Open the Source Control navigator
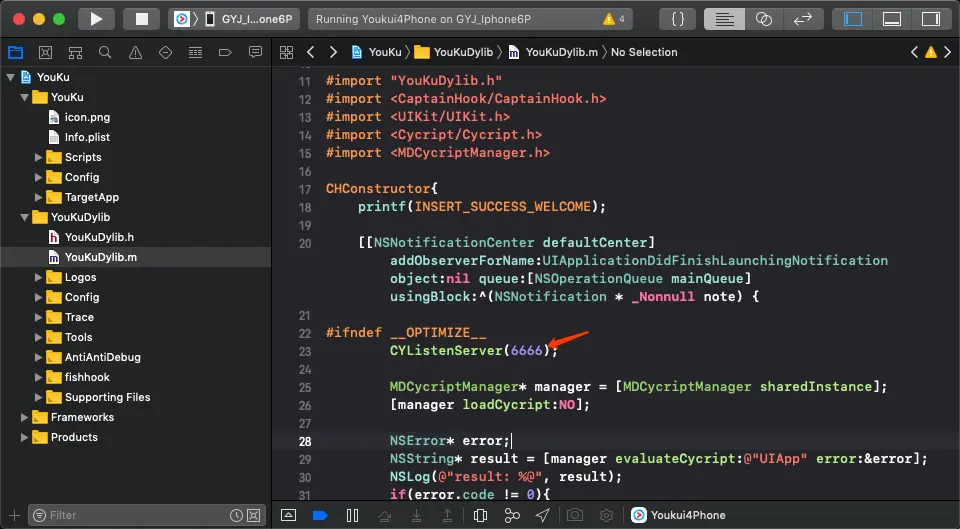Screen dimensions: 960x529 pos(45,53)
